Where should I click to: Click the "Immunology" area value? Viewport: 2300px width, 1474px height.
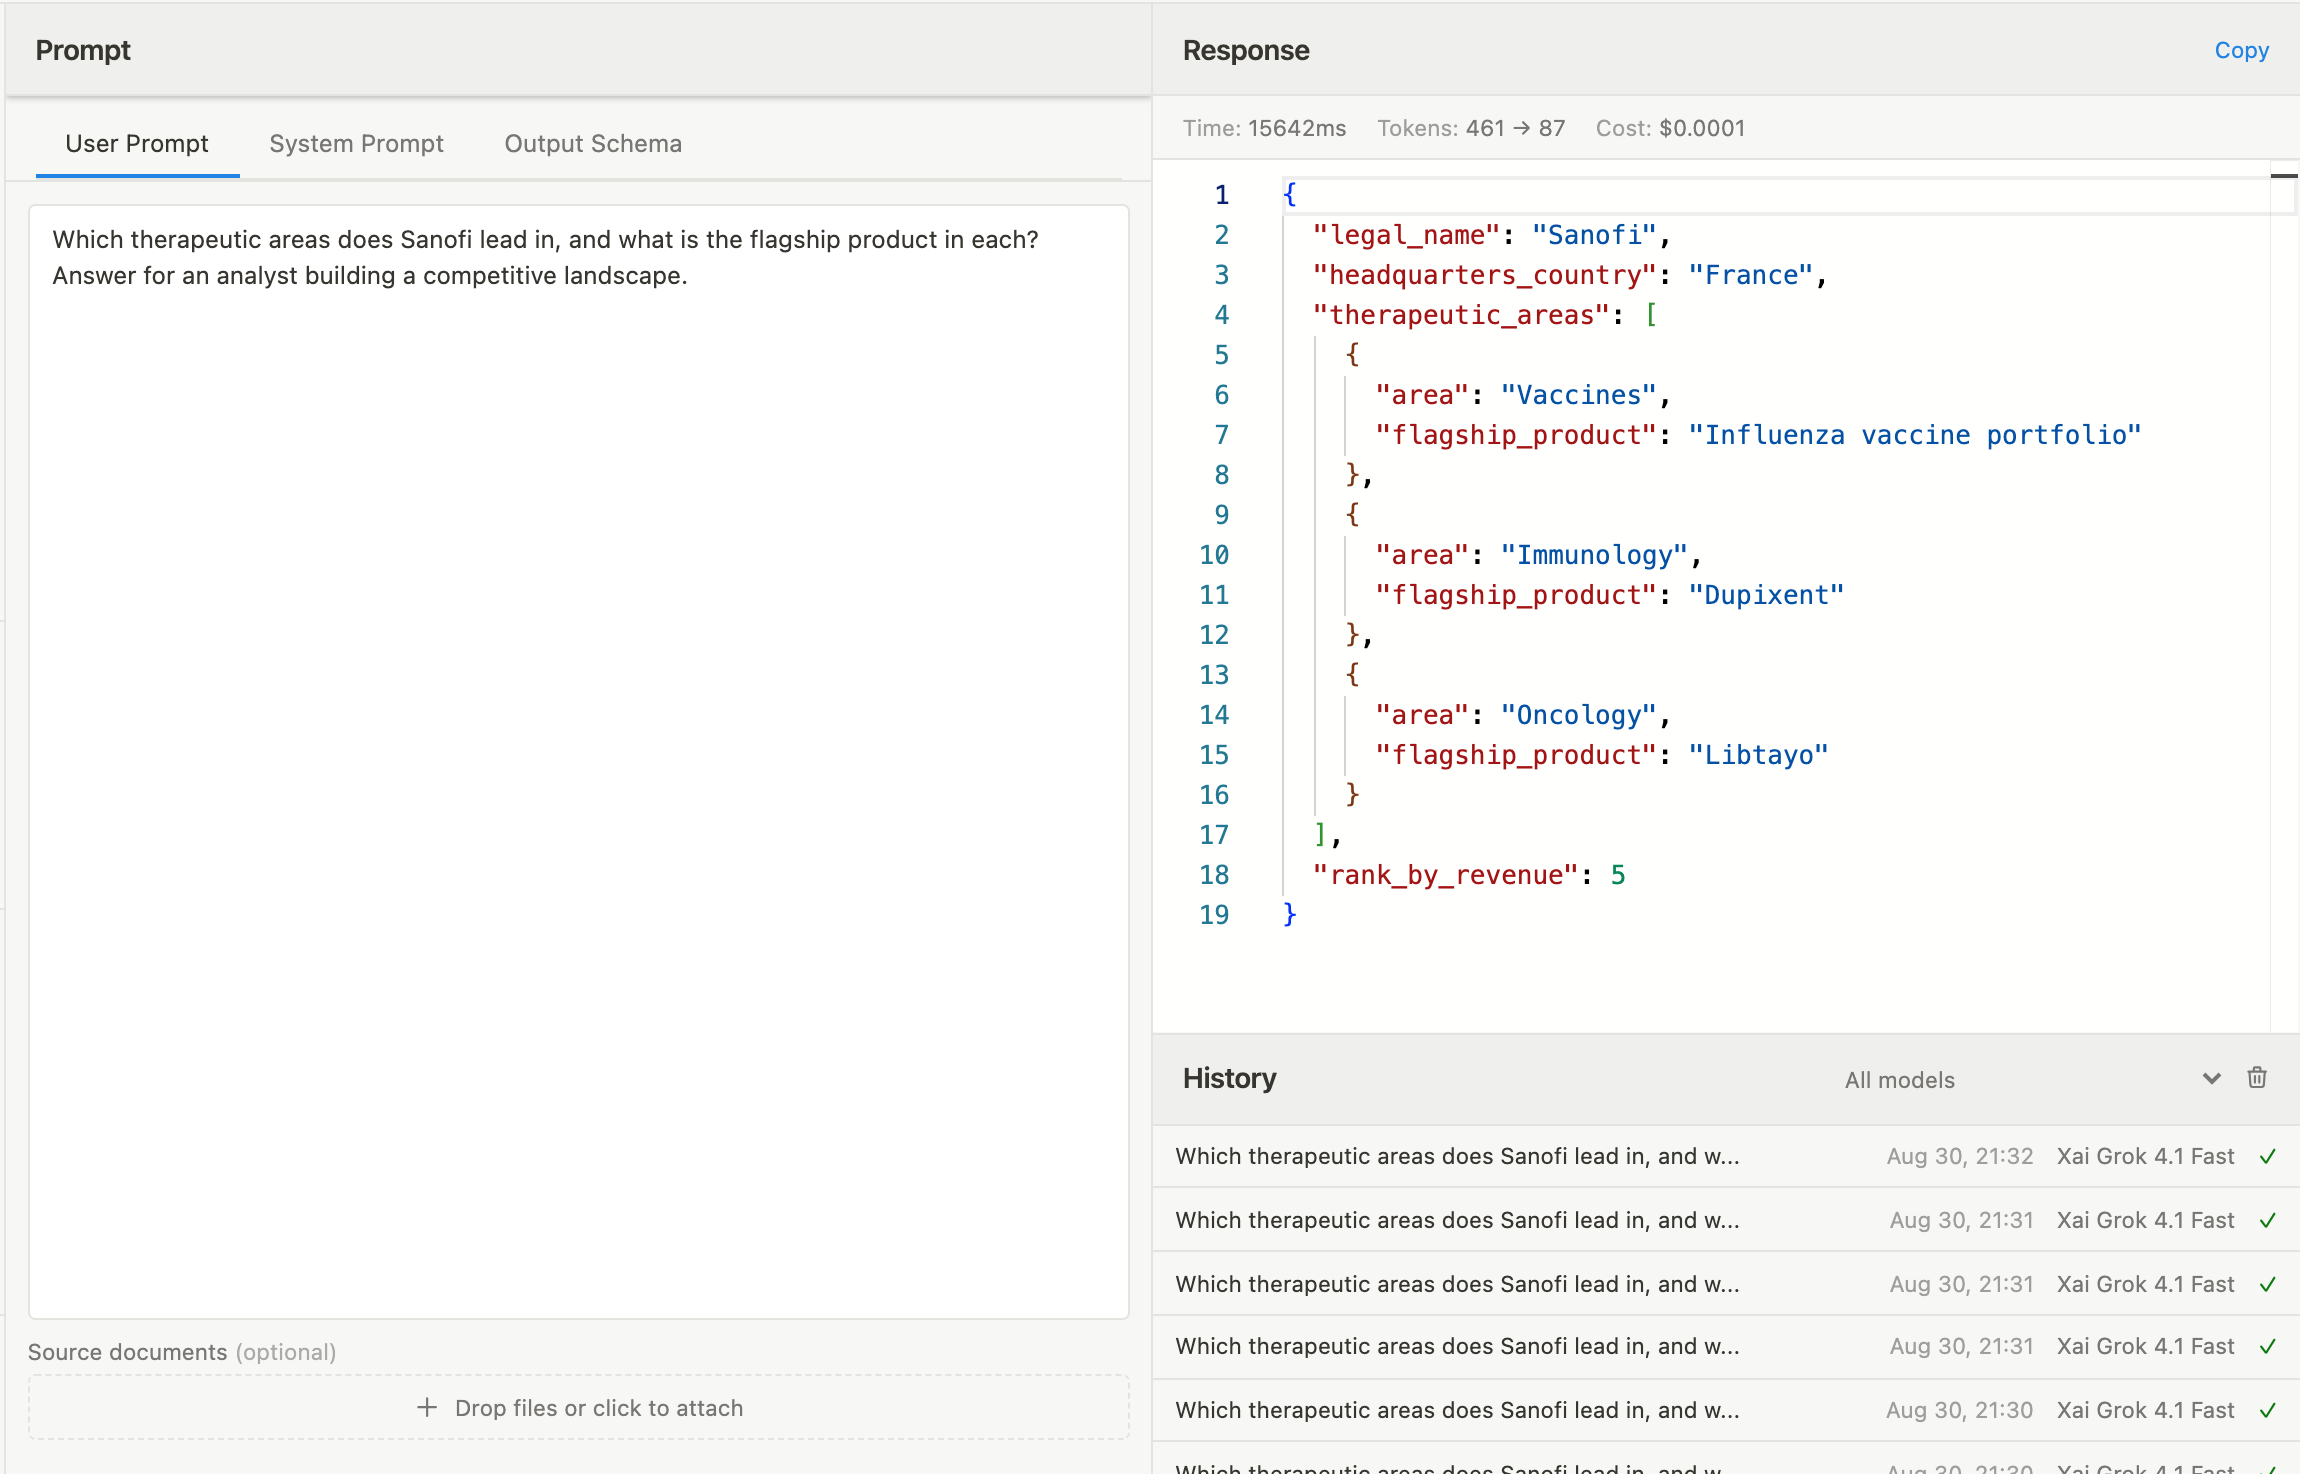(1594, 555)
